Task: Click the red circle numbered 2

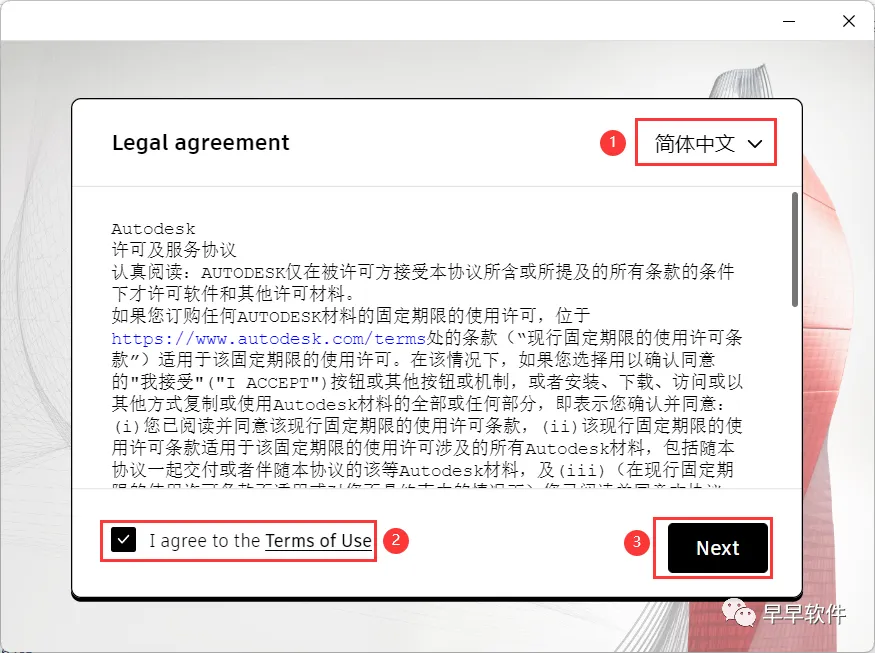Action: (x=396, y=540)
